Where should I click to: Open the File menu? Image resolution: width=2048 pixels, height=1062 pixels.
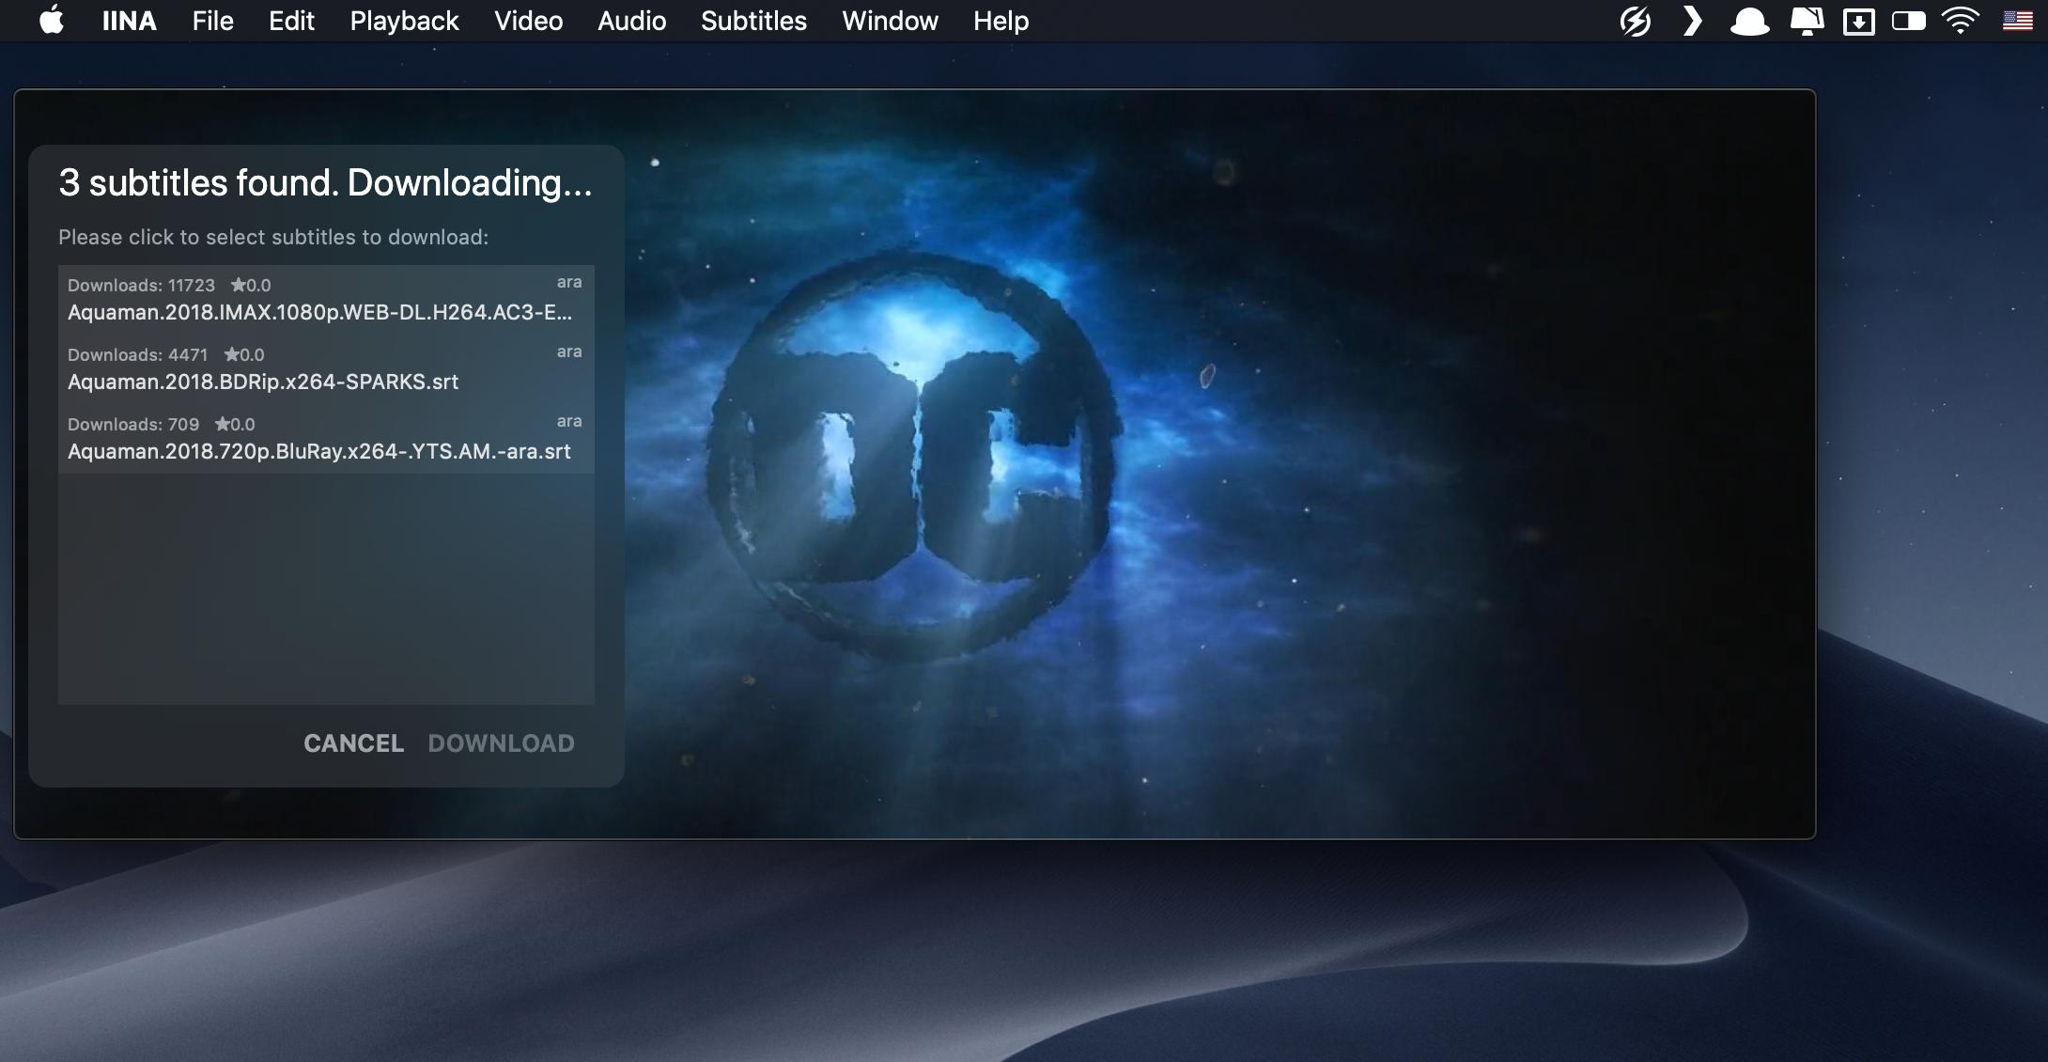point(213,21)
